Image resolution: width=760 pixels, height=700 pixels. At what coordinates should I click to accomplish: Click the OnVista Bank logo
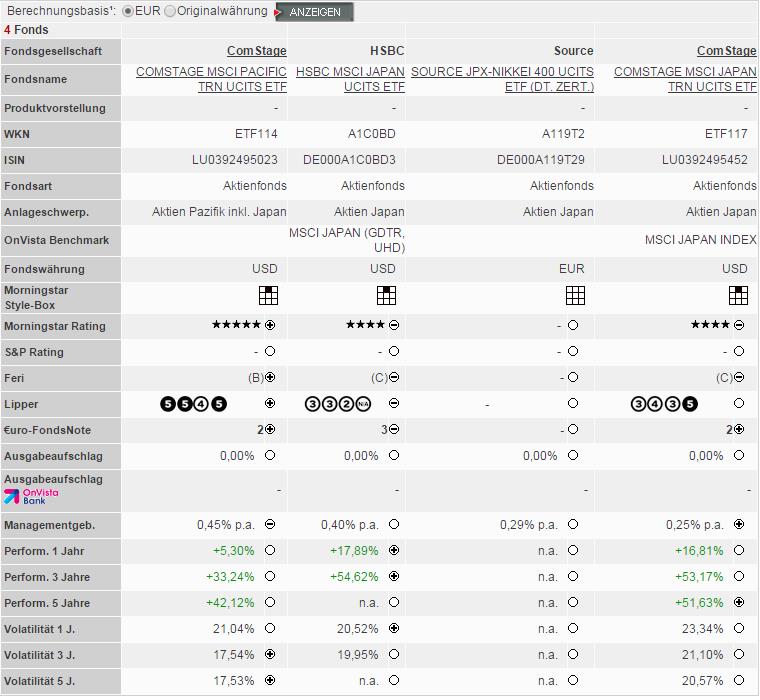tap(32, 496)
